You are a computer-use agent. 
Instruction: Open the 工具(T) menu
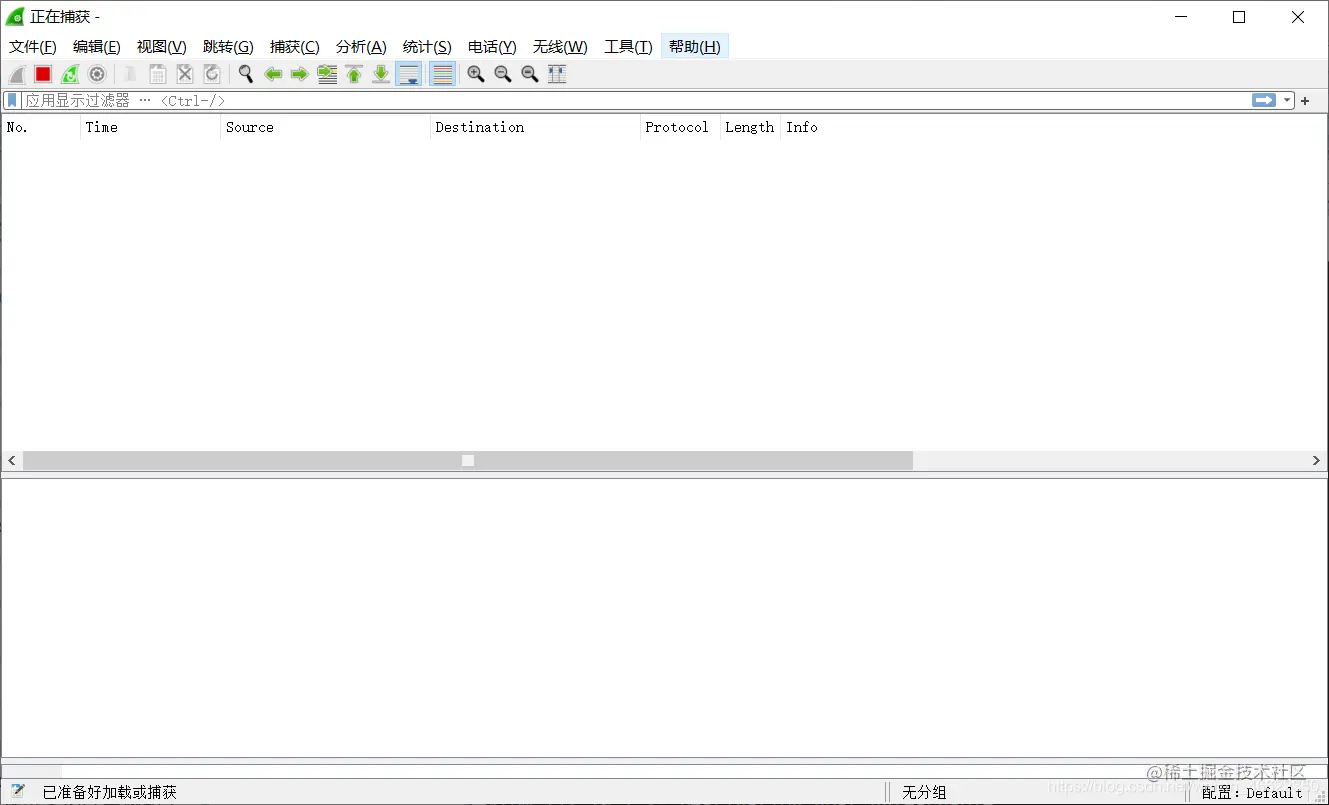pos(628,46)
